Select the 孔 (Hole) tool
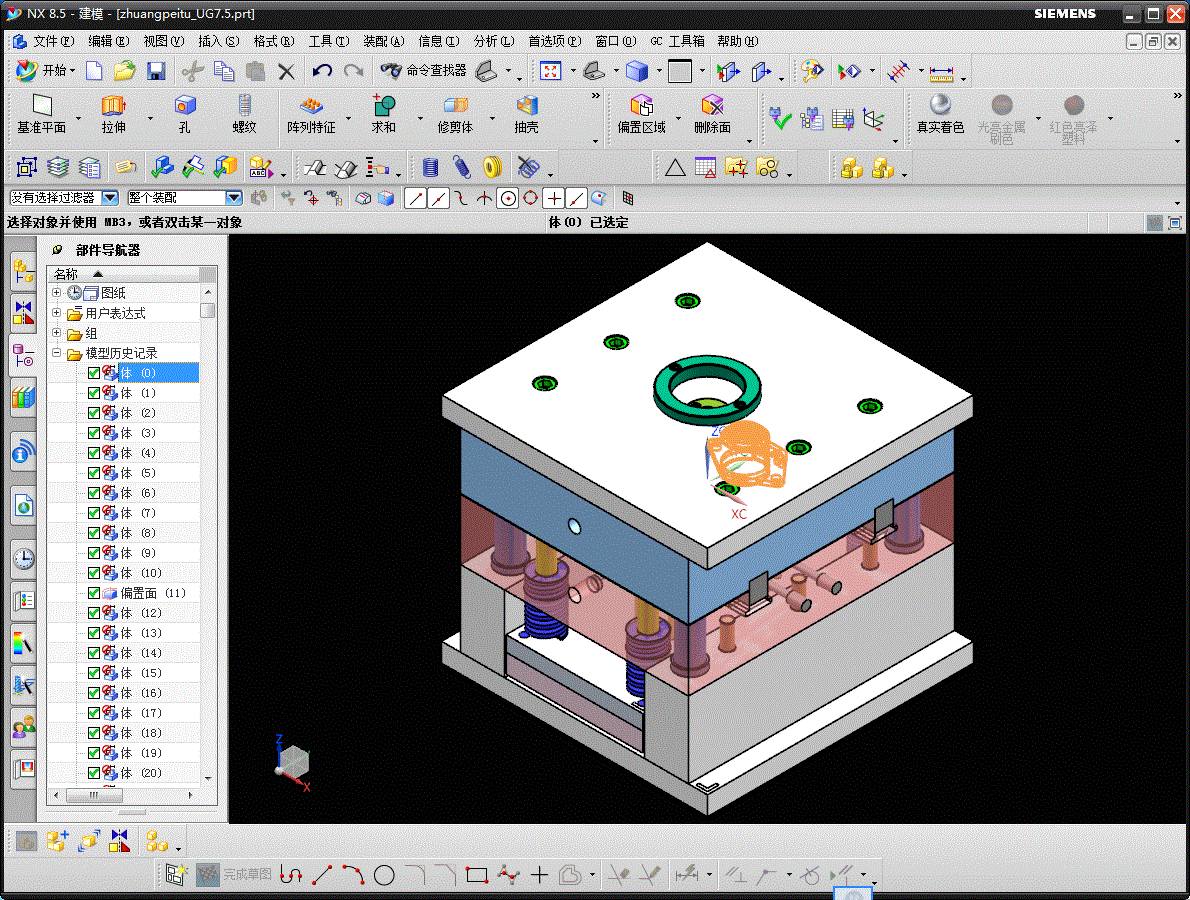This screenshot has width=1190, height=900. click(185, 106)
